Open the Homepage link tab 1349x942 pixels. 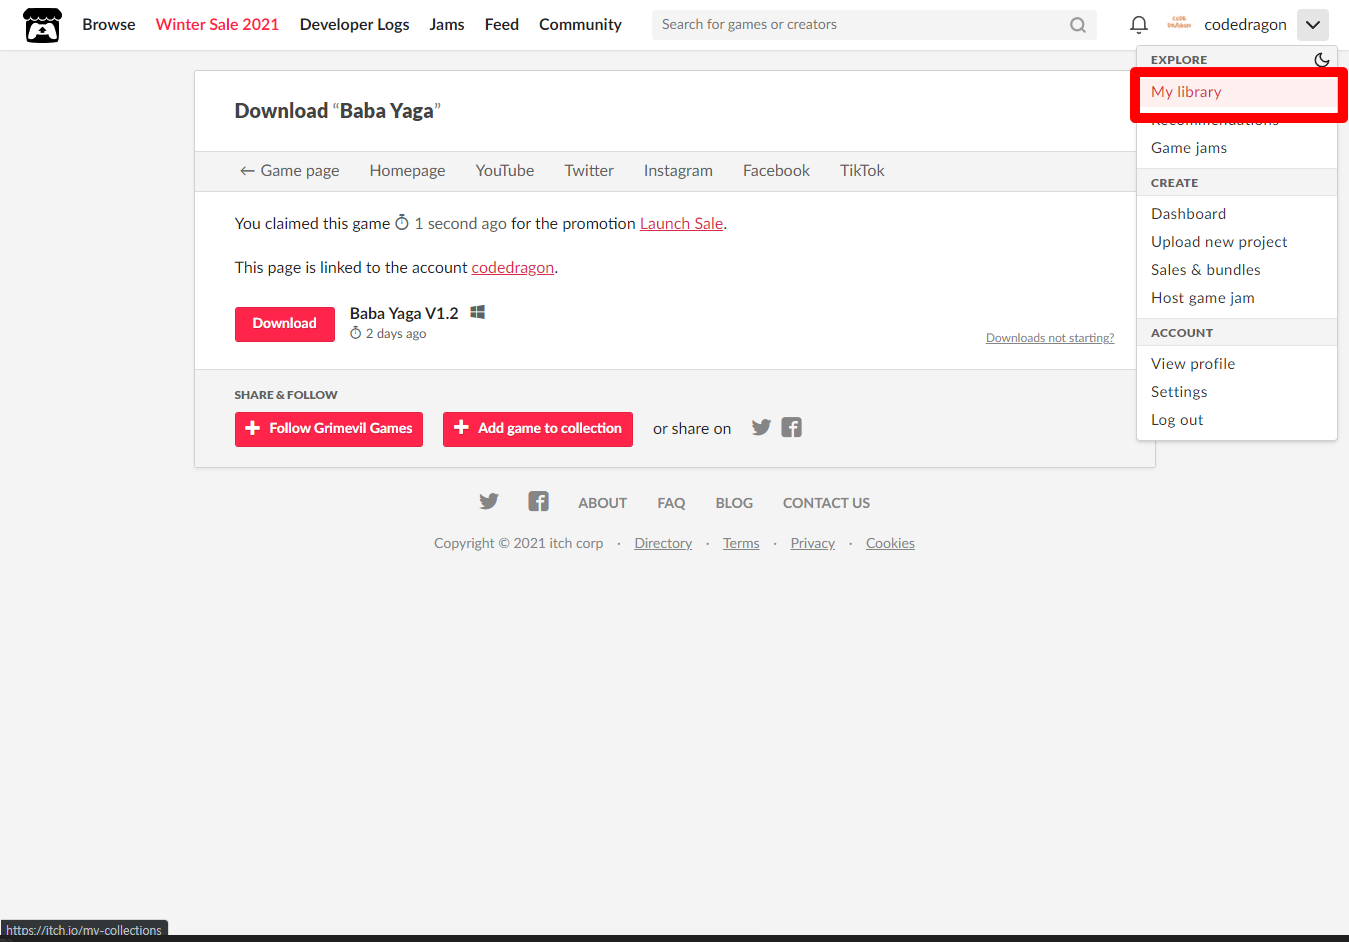407,171
